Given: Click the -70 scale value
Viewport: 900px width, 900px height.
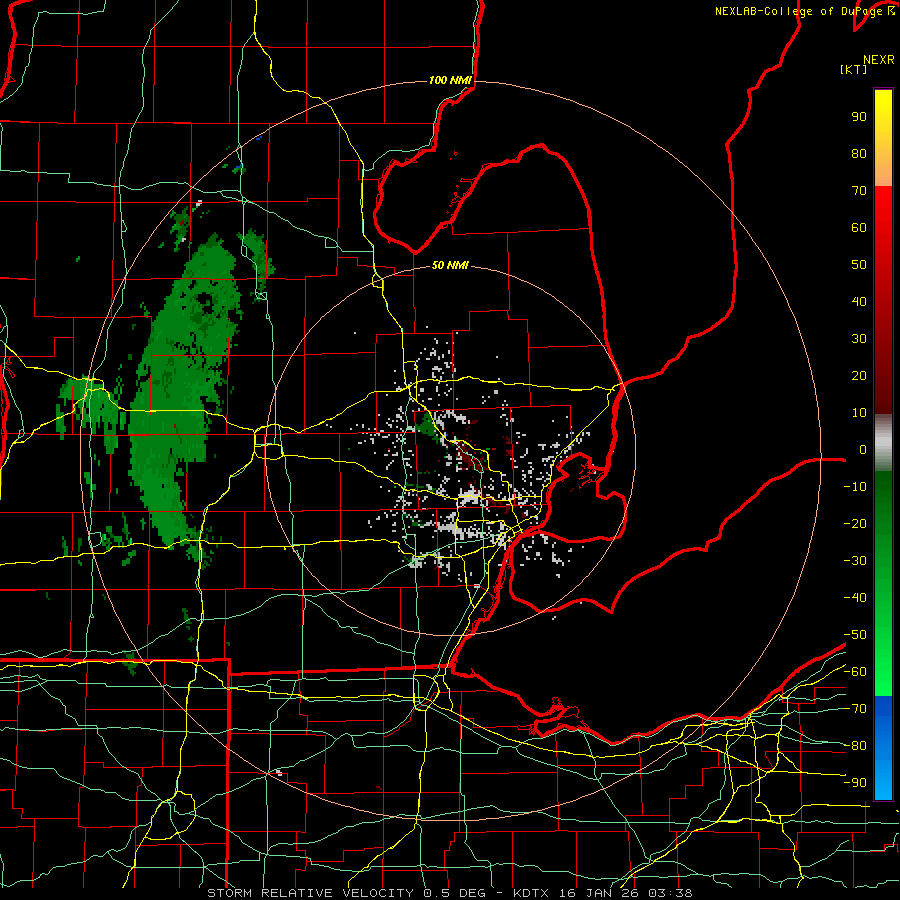Looking at the screenshot, I should 855,709.
